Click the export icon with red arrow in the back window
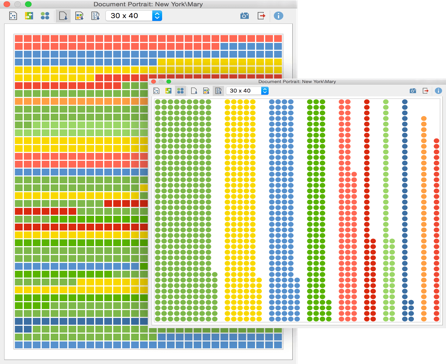This screenshot has width=446, height=364. [261, 16]
